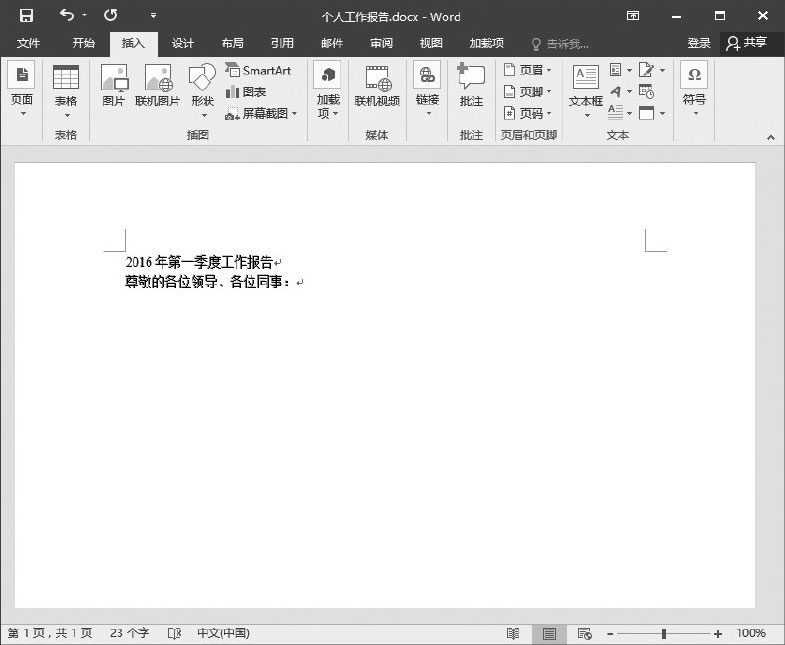The height and width of the screenshot is (645, 785).
Task: Open the 审阅 review tab
Action: [381, 43]
